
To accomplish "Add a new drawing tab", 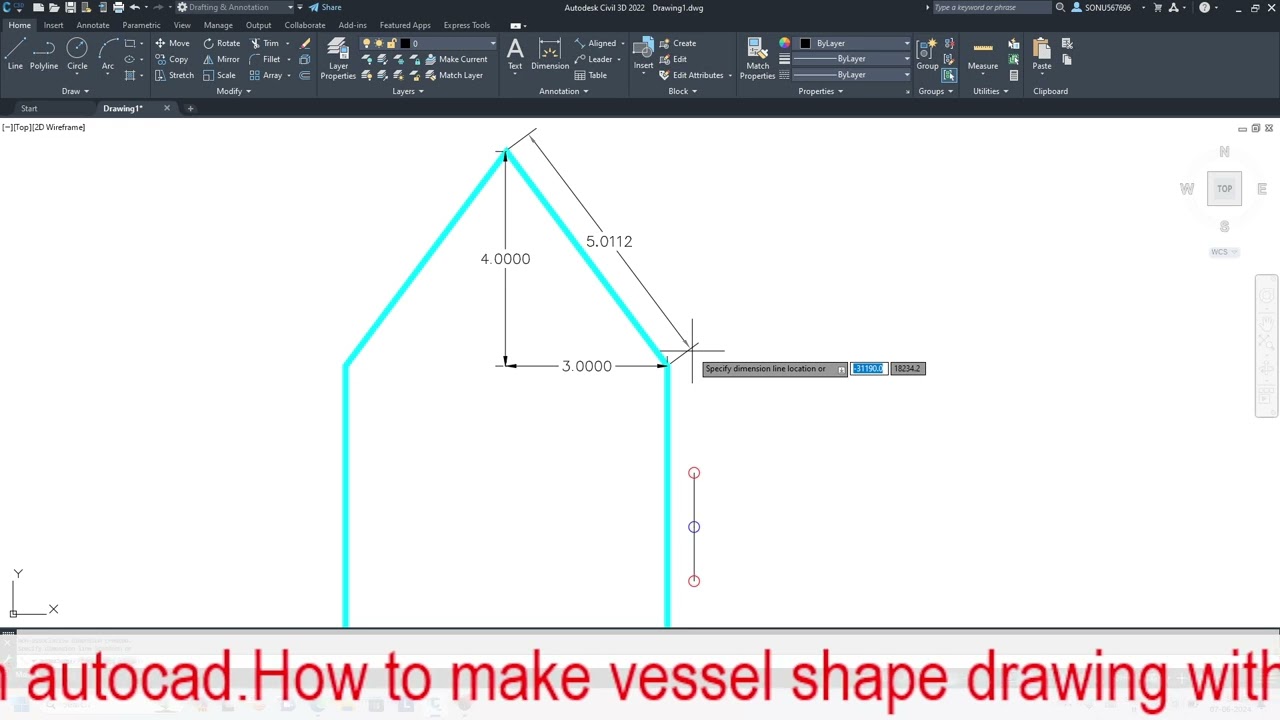I will pyautogui.click(x=190, y=108).
